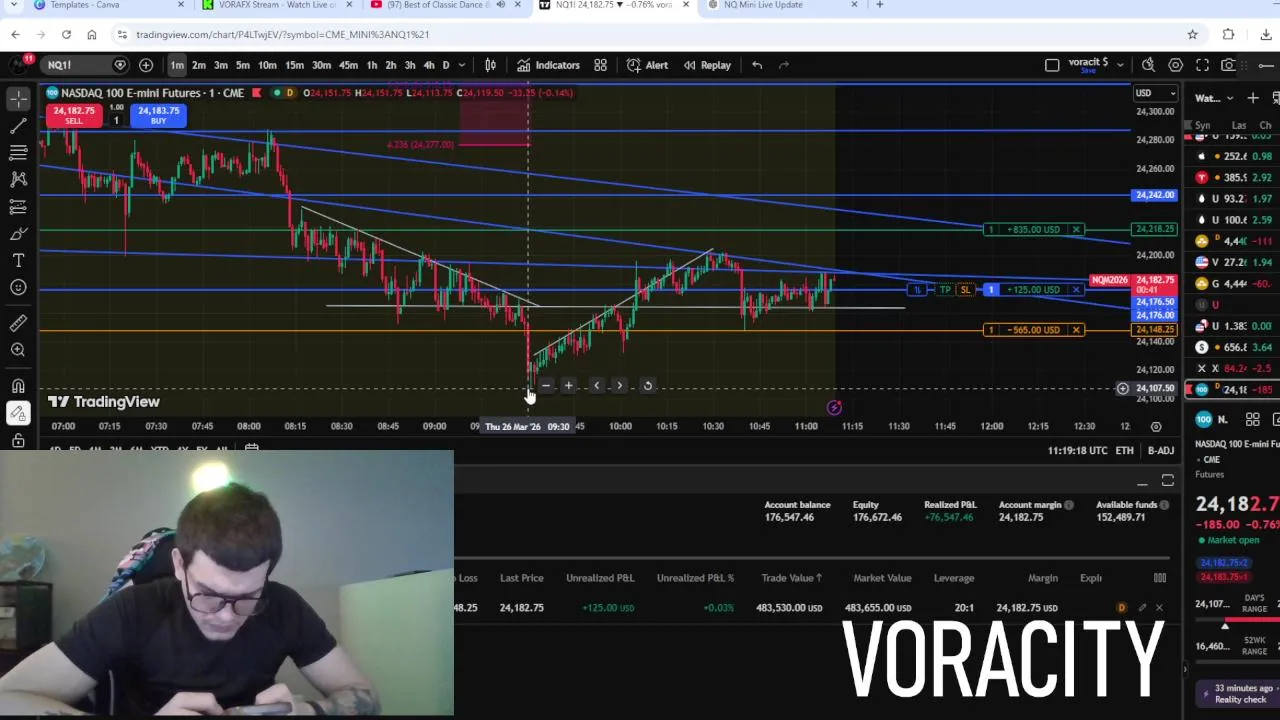The width and height of the screenshot is (1280, 720).
Task: Select the crosshair cursor tool
Action: pos(18,98)
